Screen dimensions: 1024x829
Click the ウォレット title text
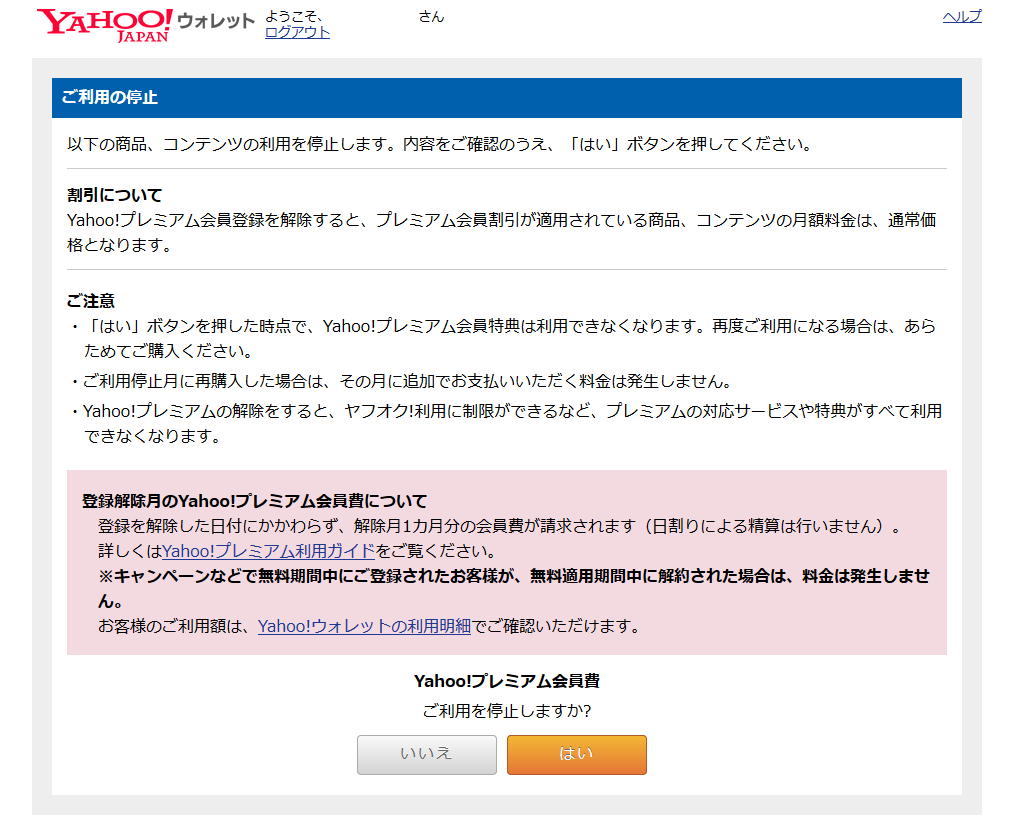(216, 21)
